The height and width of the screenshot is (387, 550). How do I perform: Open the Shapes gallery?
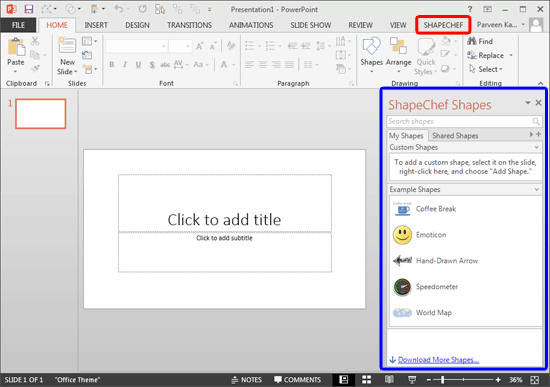[371, 55]
